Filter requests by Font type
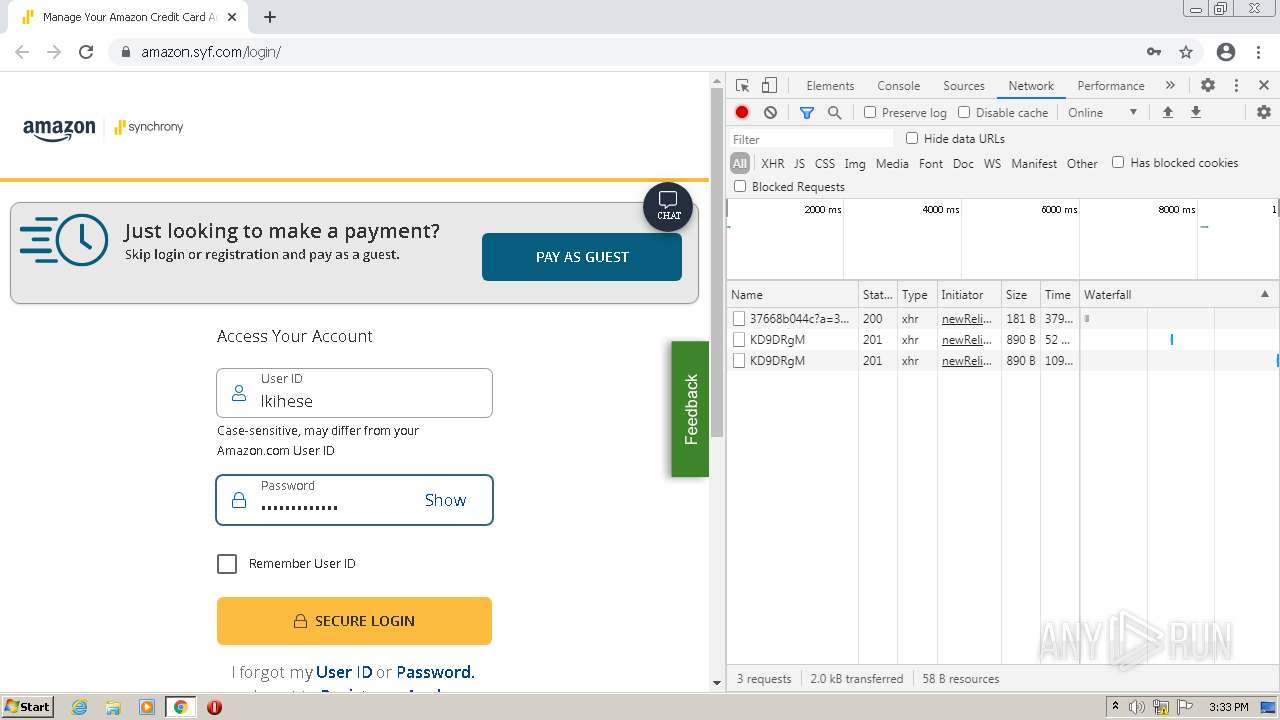This screenshot has height=720, width=1280. click(931, 164)
